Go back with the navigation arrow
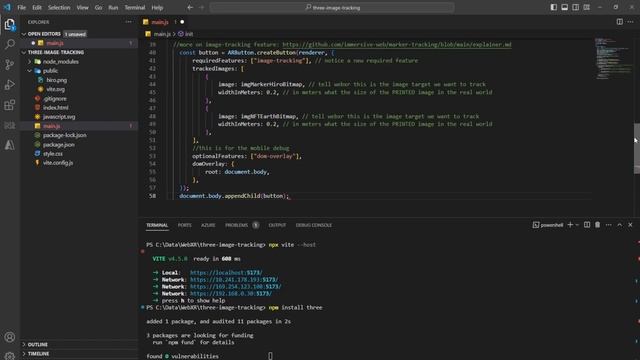 pyautogui.click(x=190, y=7)
